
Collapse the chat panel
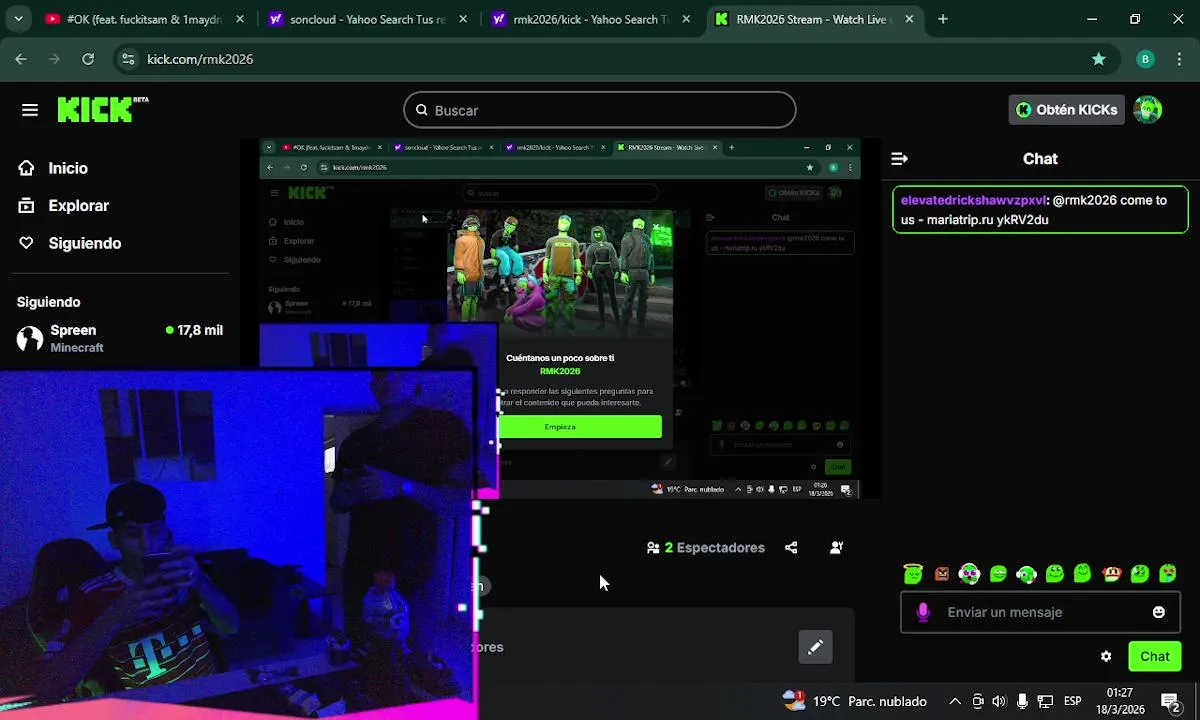(x=899, y=158)
